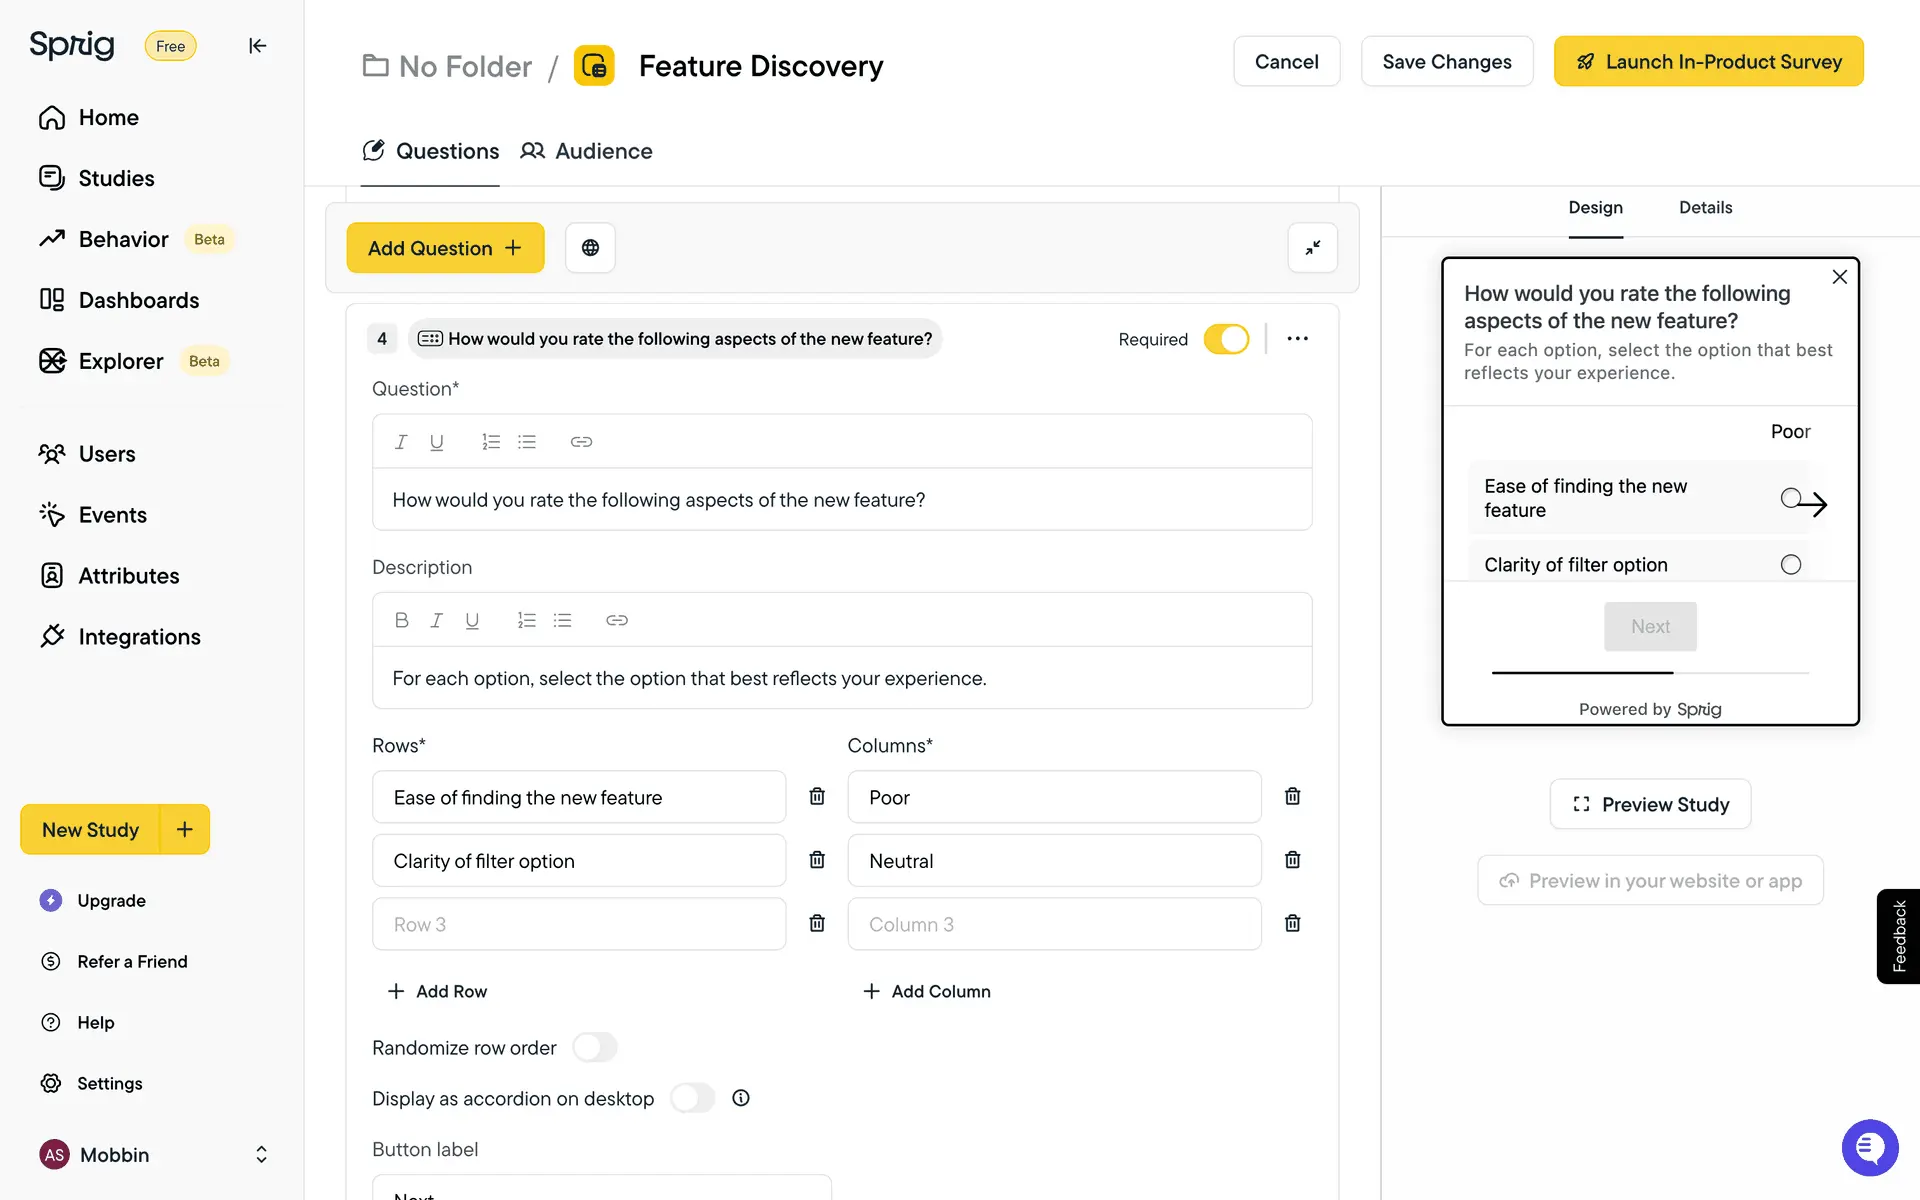Click the bold icon in Description toolbar
This screenshot has height=1200, width=1920.
click(x=401, y=620)
